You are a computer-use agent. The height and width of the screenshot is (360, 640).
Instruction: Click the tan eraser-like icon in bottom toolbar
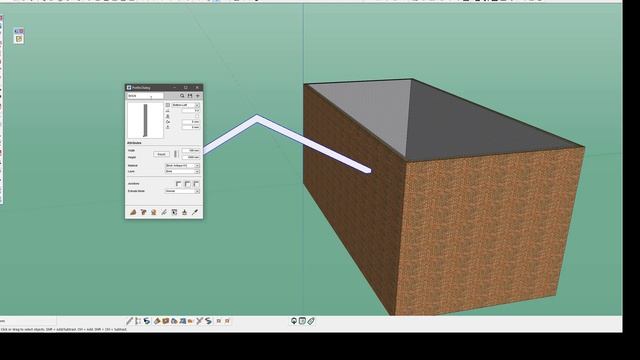coord(157,321)
